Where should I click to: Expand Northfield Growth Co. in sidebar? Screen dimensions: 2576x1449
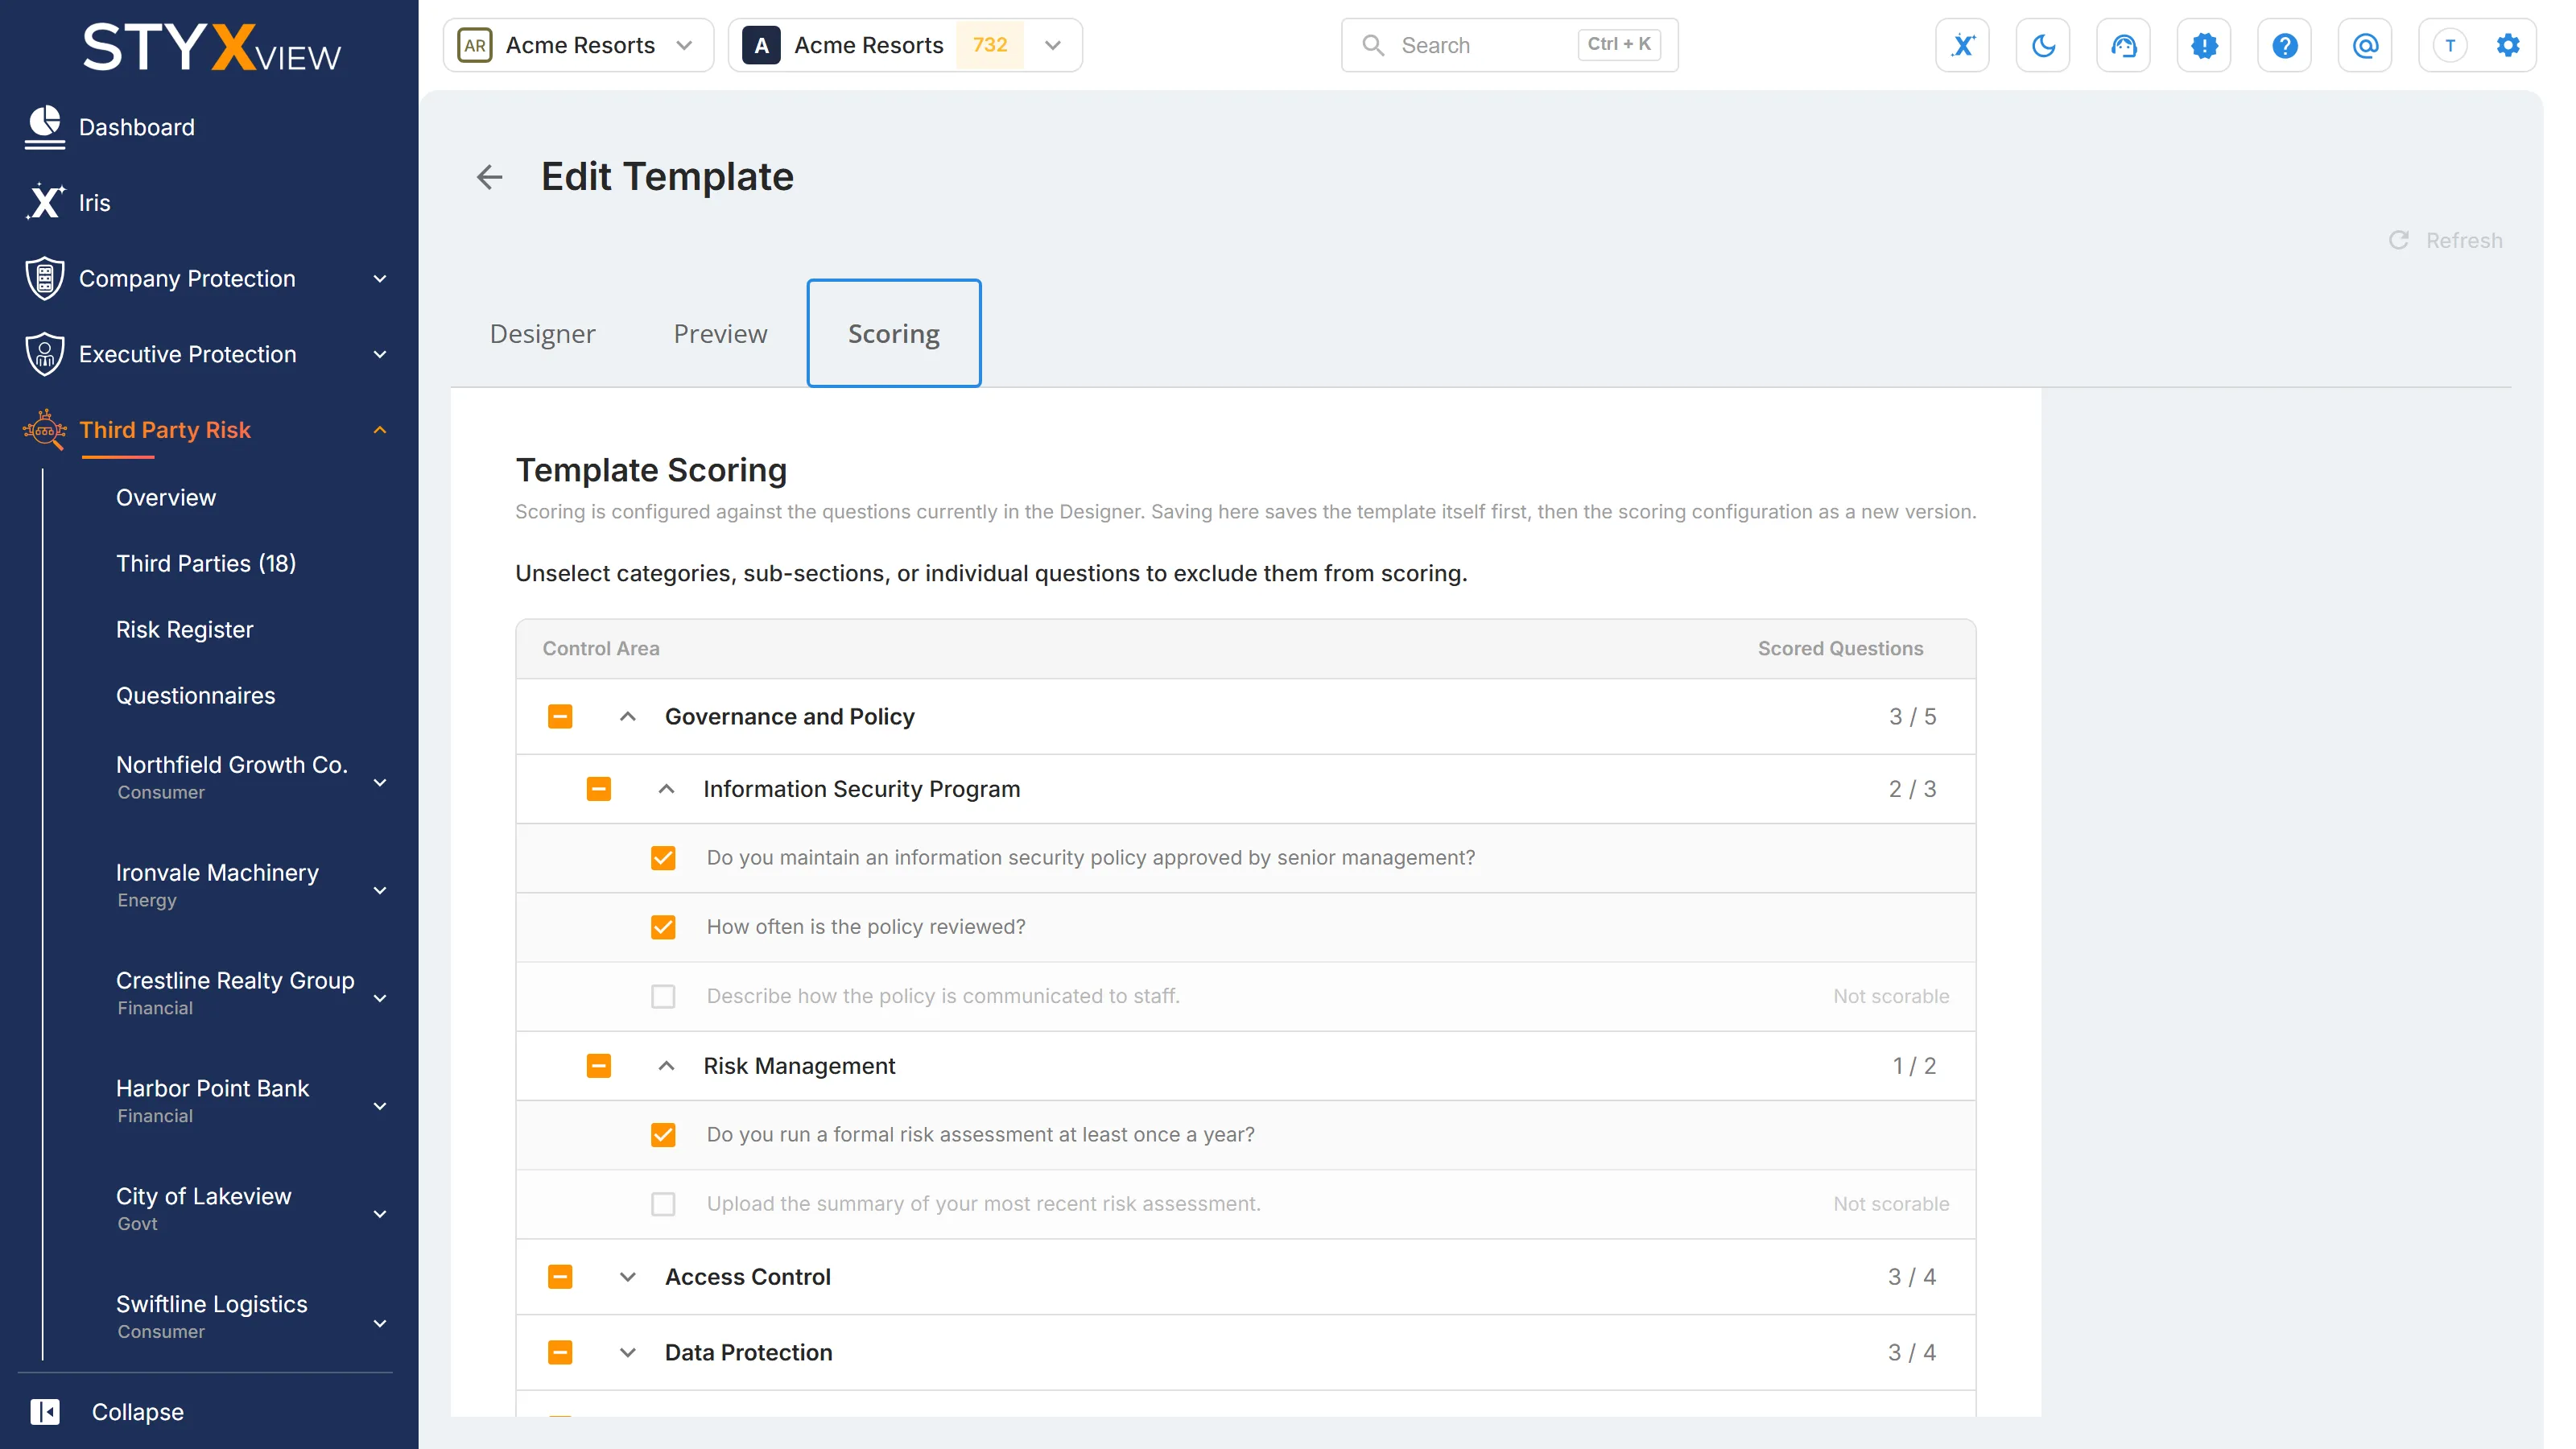pyautogui.click(x=380, y=782)
